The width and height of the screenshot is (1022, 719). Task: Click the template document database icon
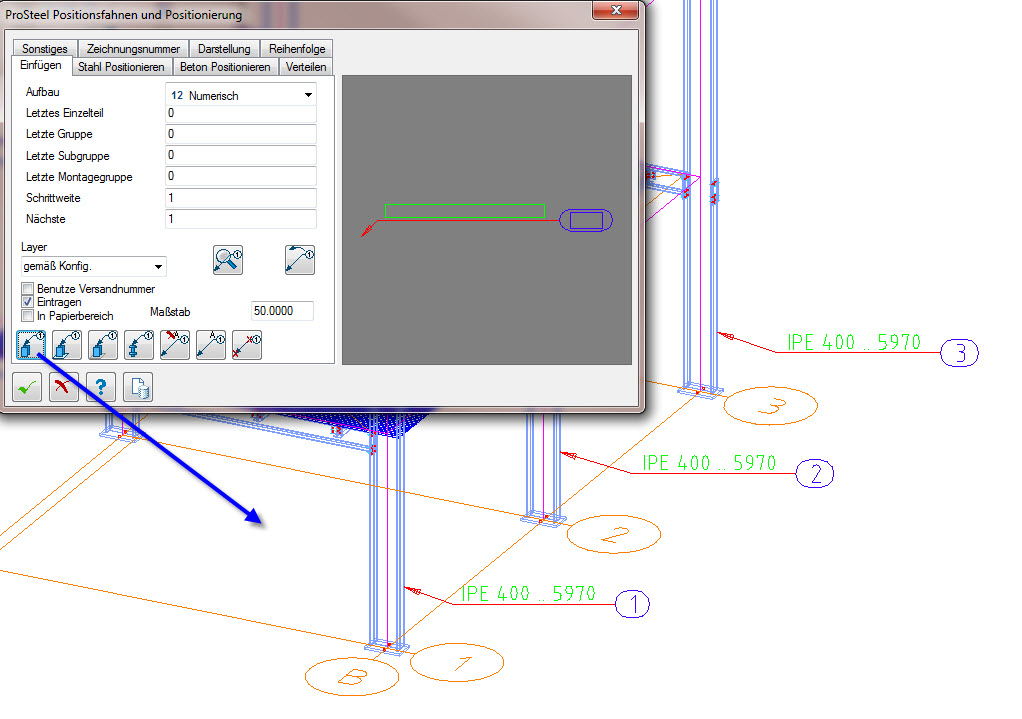(138, 387)
